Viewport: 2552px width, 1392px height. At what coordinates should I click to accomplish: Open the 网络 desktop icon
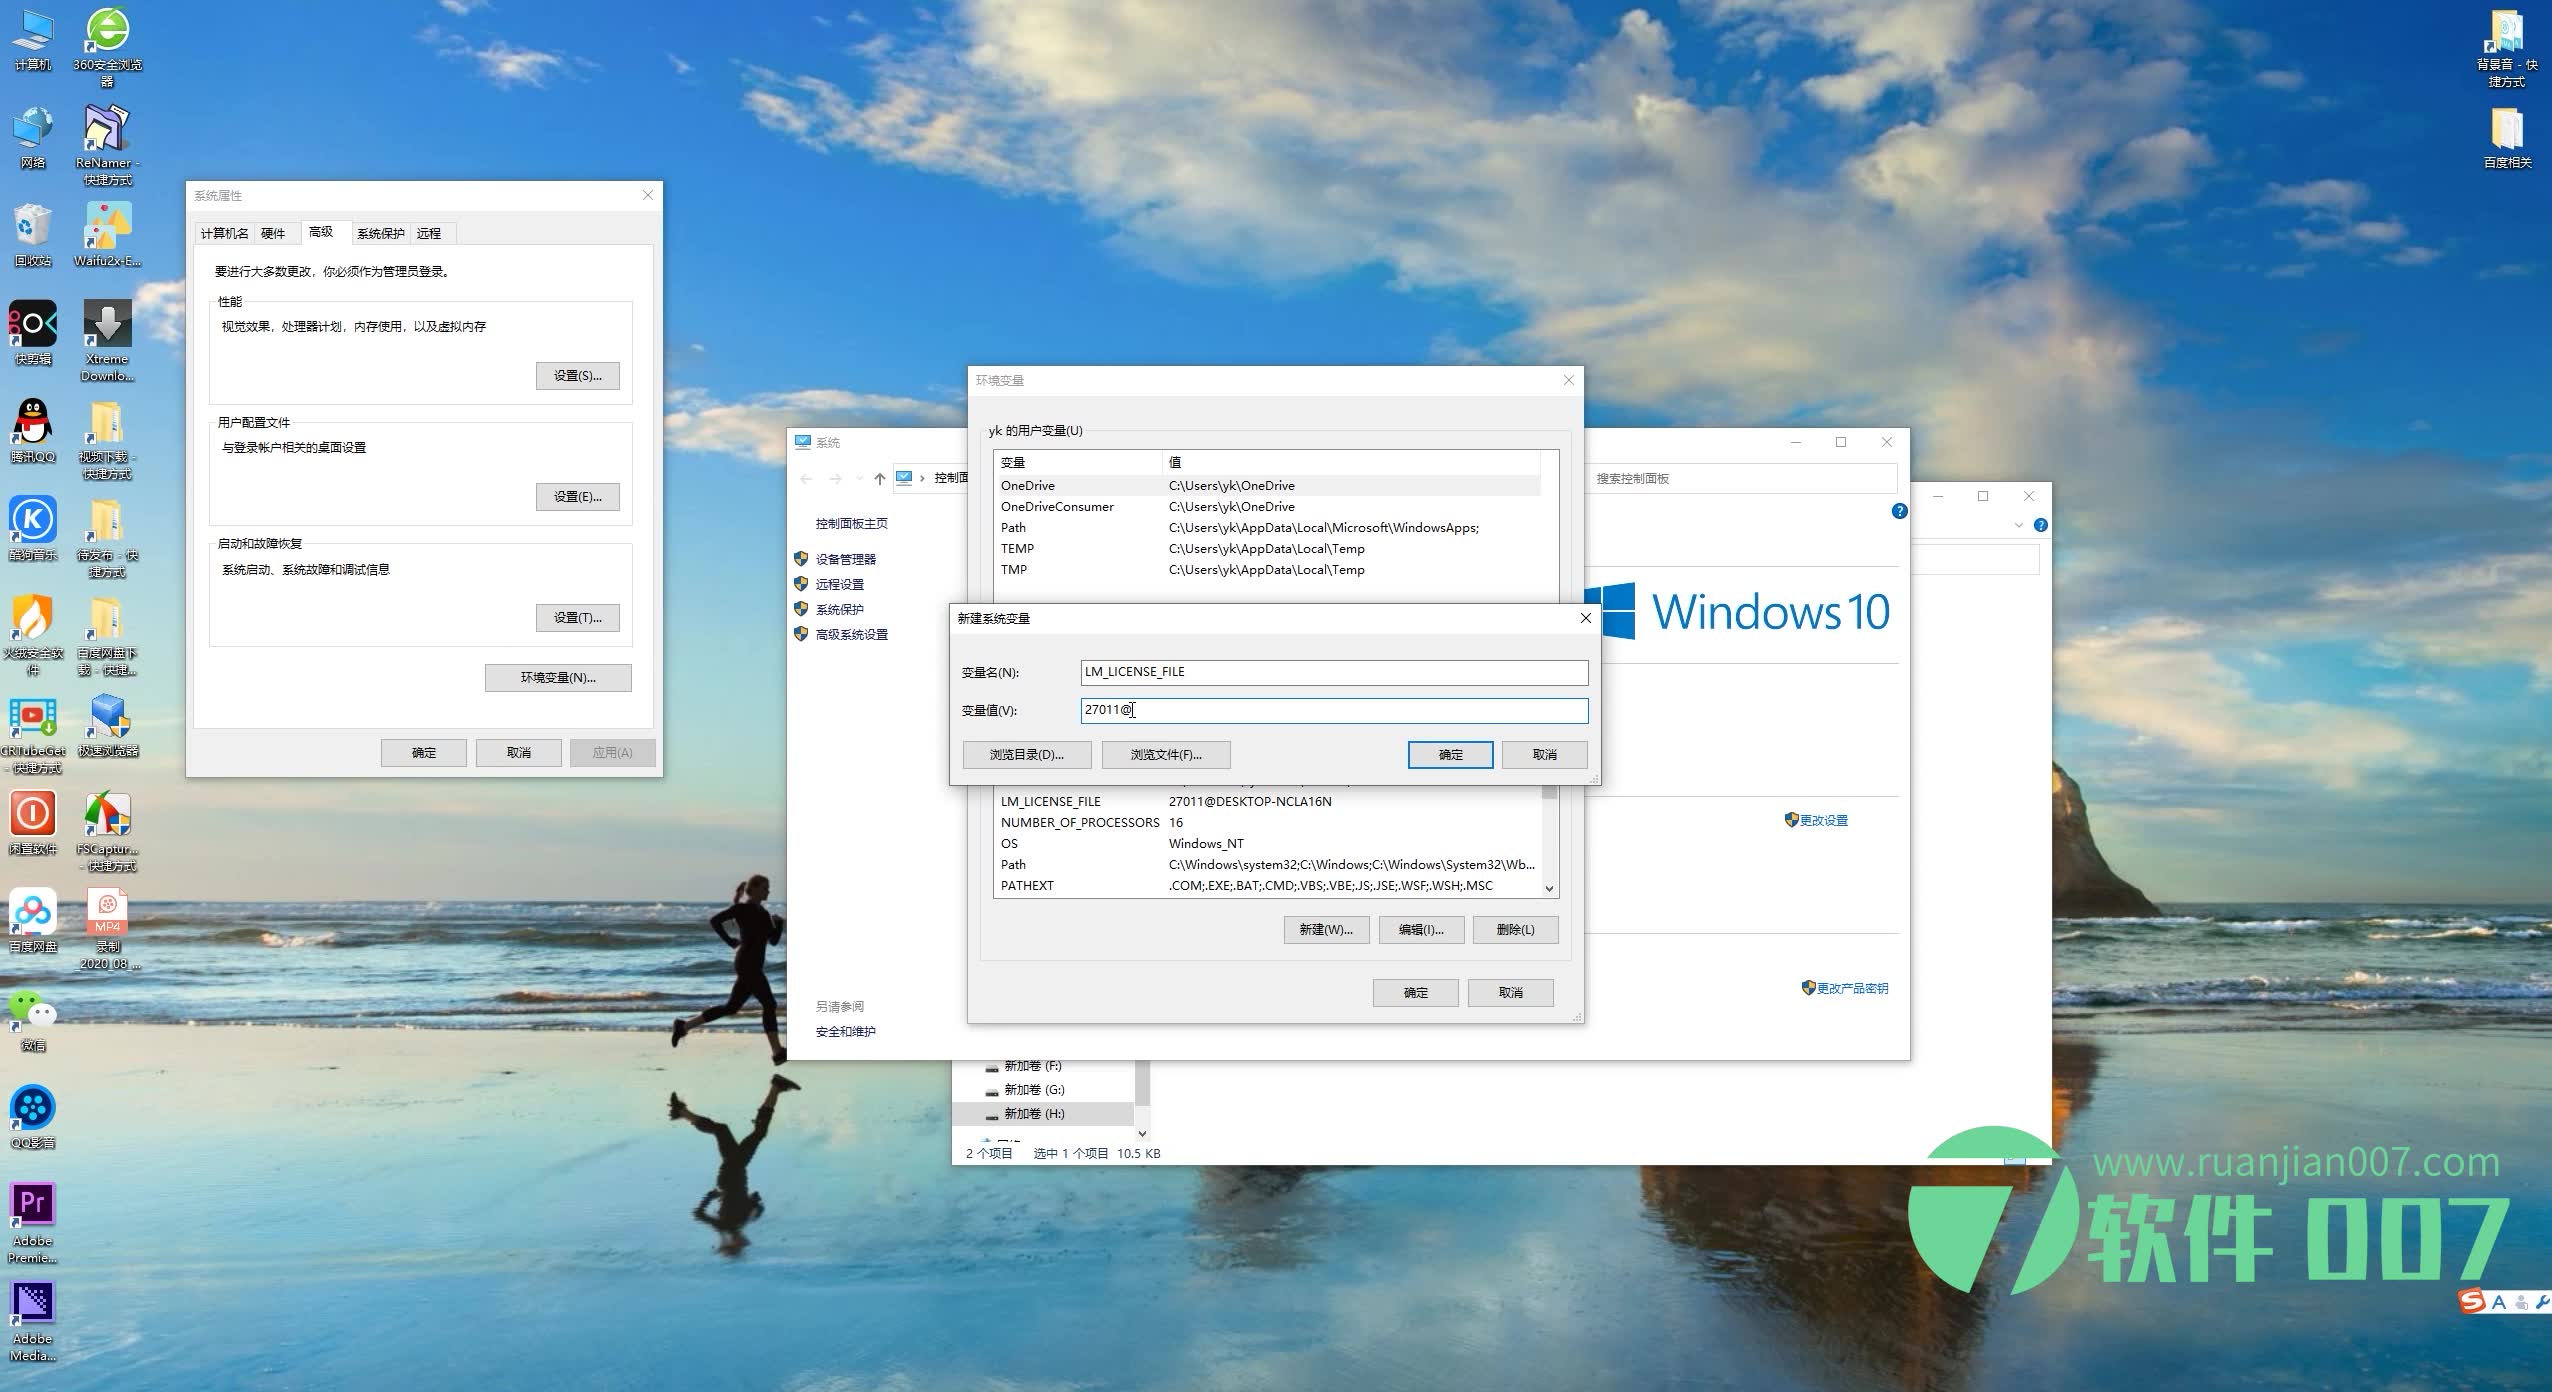pos(33,138)
